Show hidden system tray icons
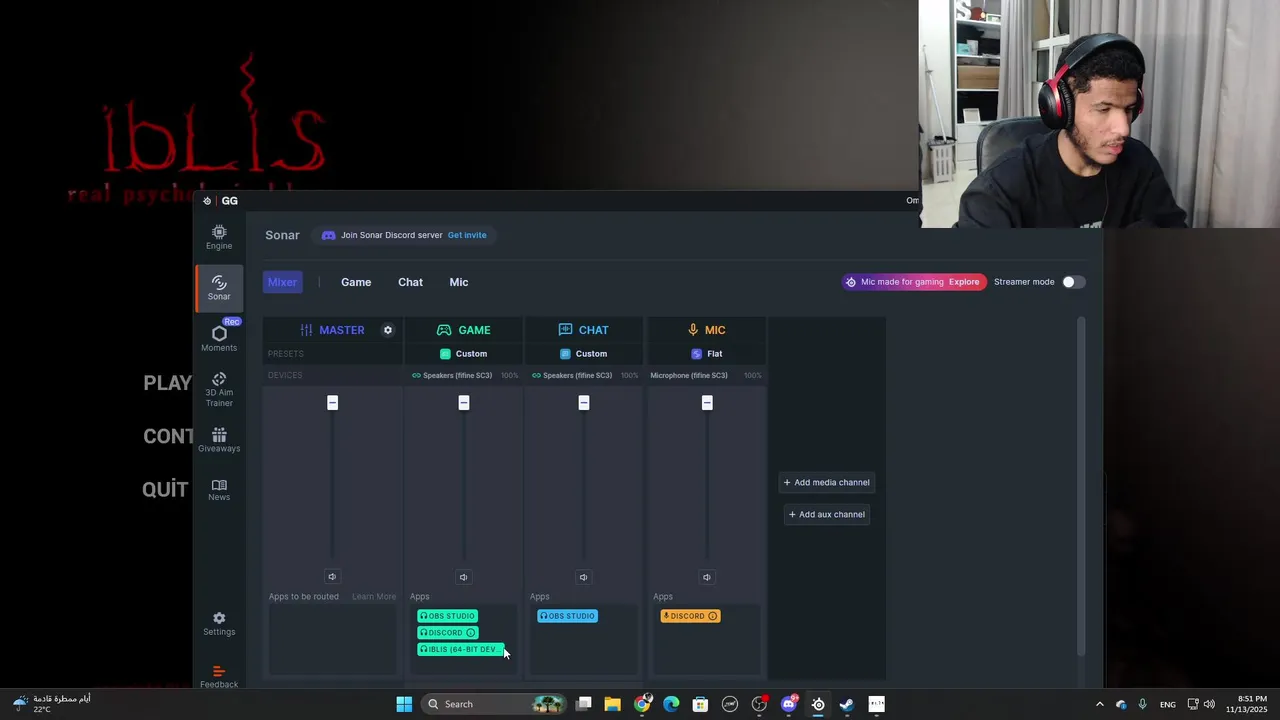The image size is (1280, 720). click(1100, 704)
